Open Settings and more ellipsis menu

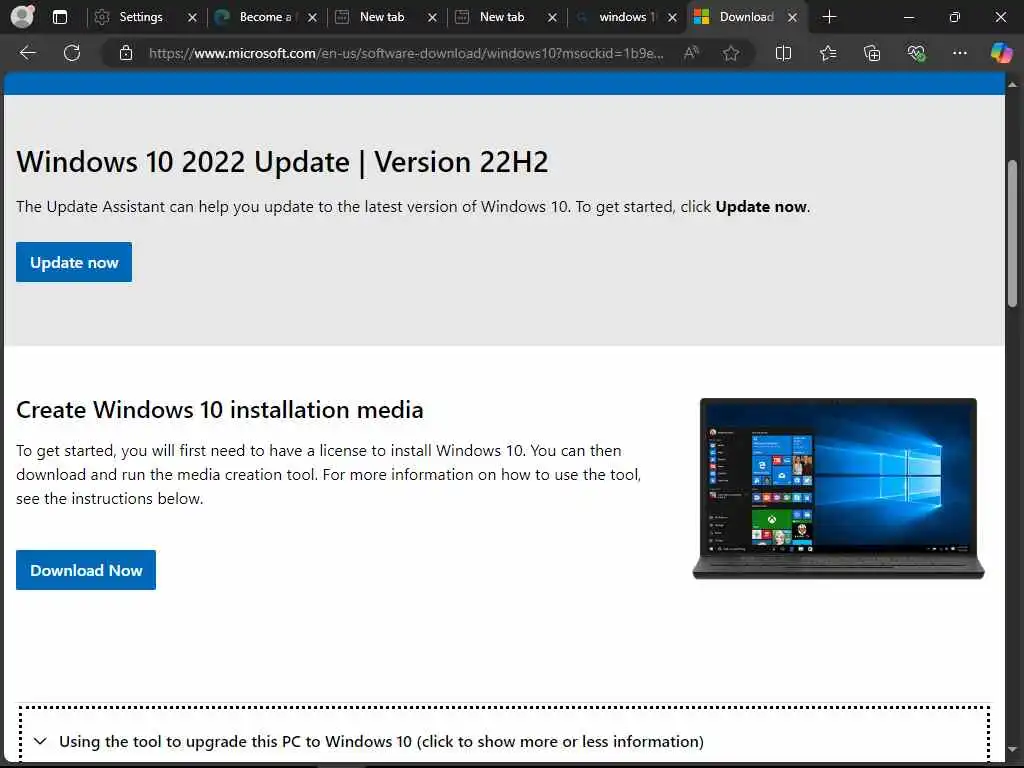[959, 53]
